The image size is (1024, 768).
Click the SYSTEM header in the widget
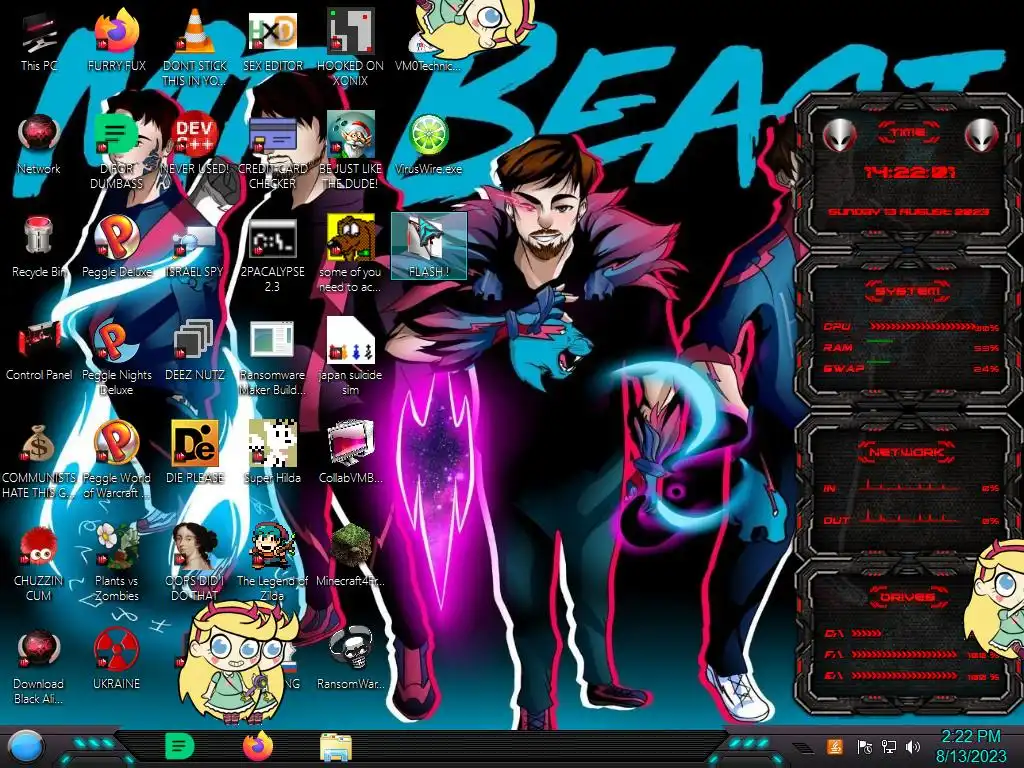point(908,291)
